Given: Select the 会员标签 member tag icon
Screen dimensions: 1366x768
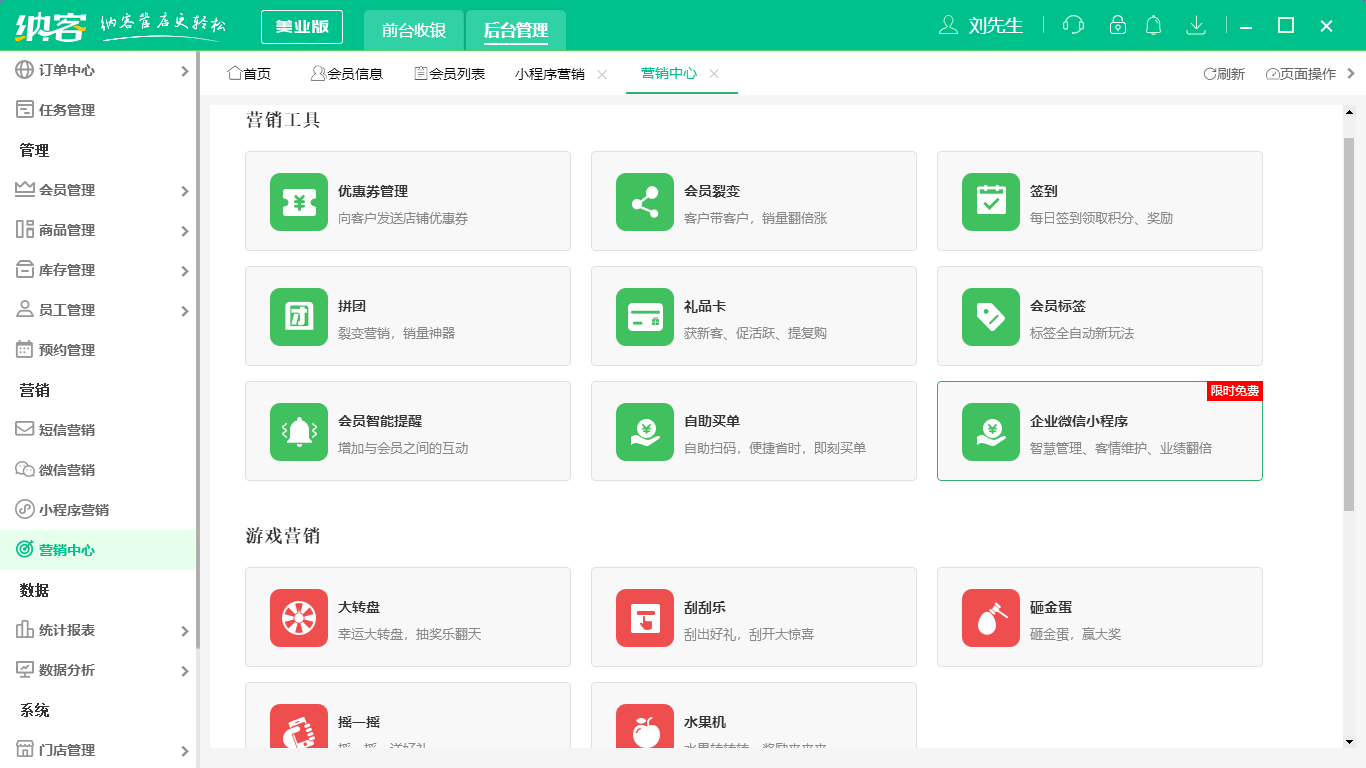Looking at the screenshot, I should click(x=990, y=316).
